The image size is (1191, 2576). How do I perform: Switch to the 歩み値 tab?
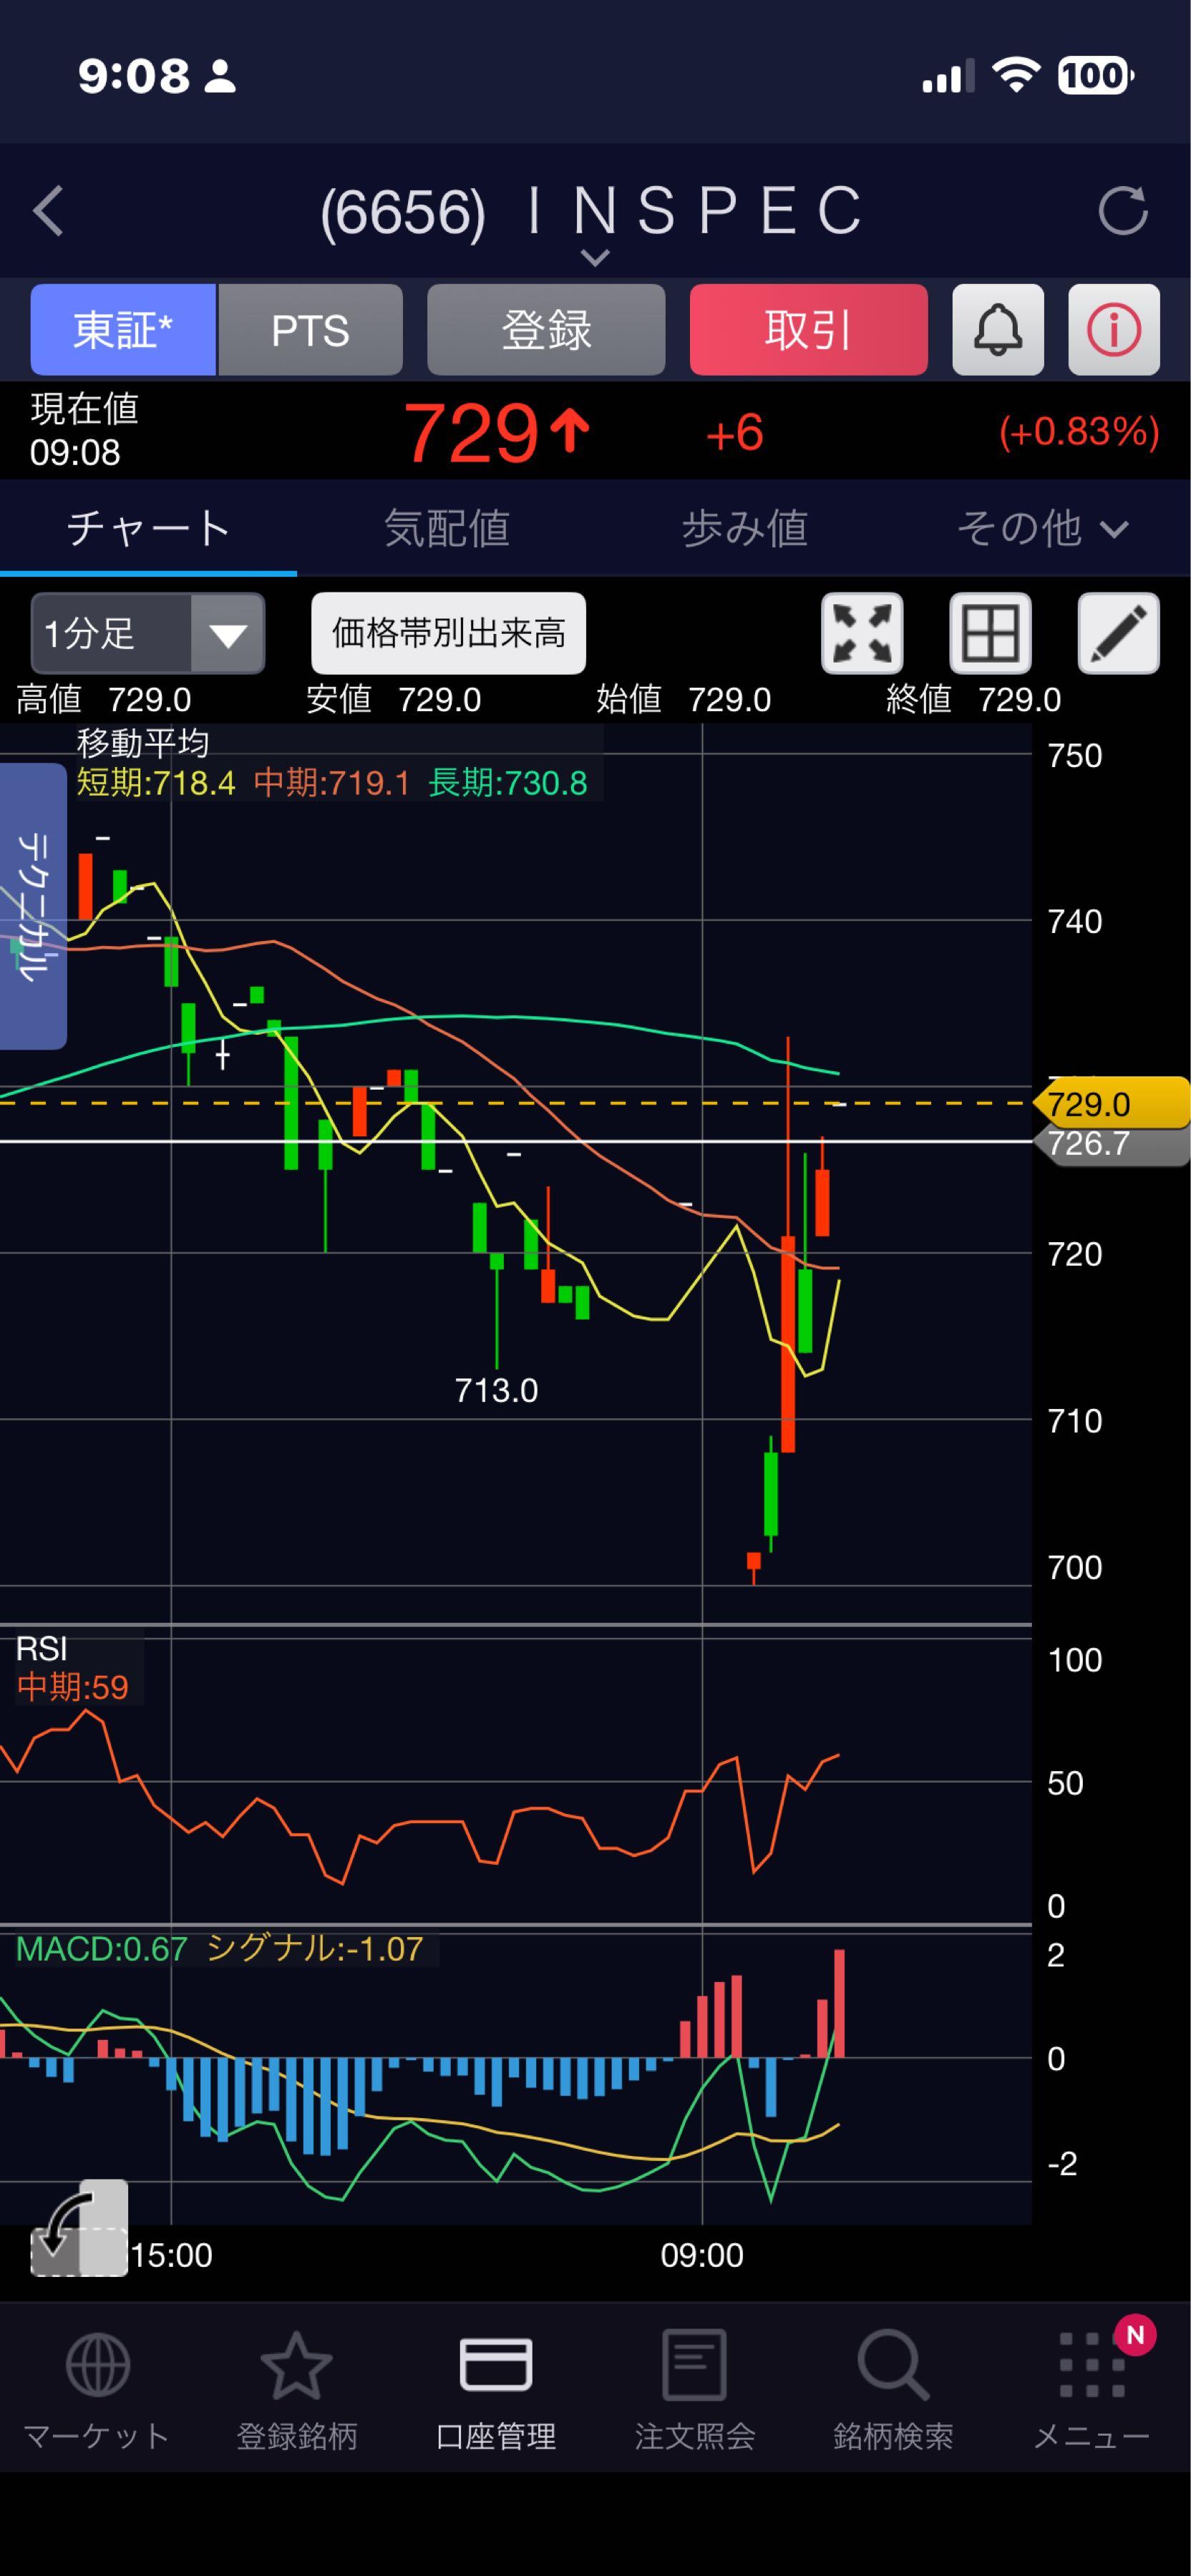(x=744, y=528)
